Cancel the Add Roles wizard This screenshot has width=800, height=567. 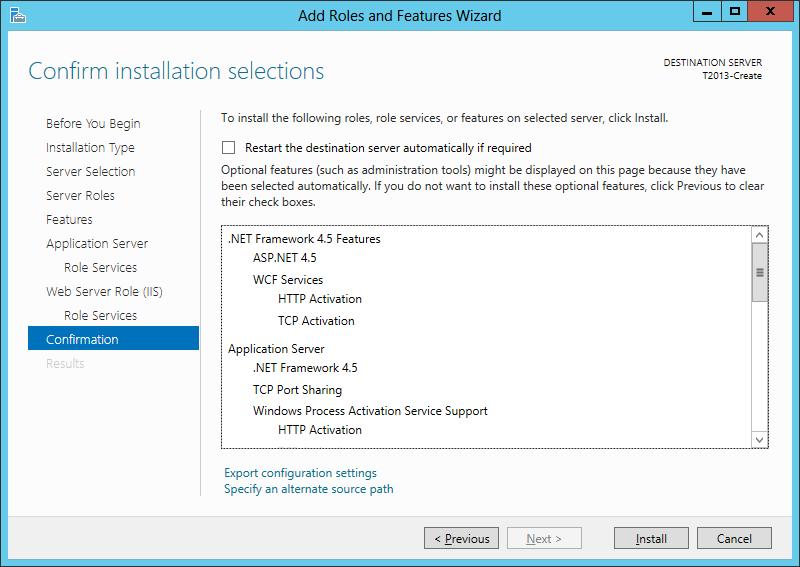(734, 539)
